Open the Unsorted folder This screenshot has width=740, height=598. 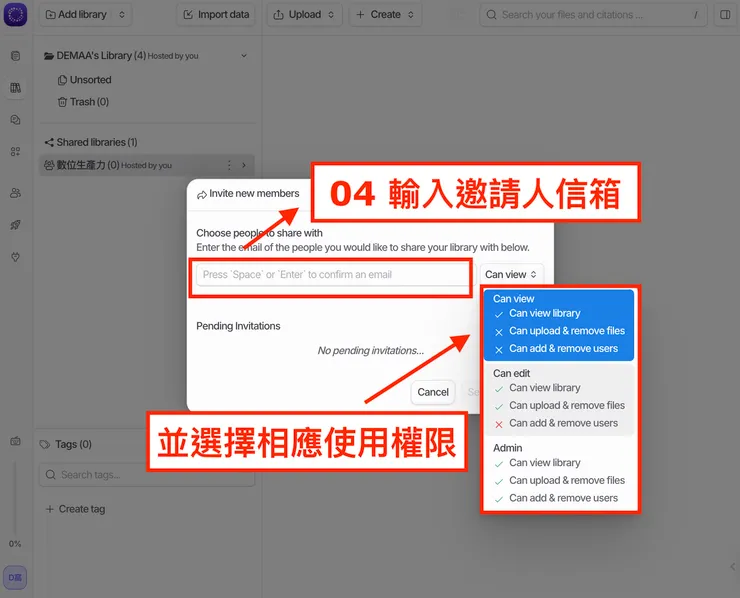(x=84, y=80)
